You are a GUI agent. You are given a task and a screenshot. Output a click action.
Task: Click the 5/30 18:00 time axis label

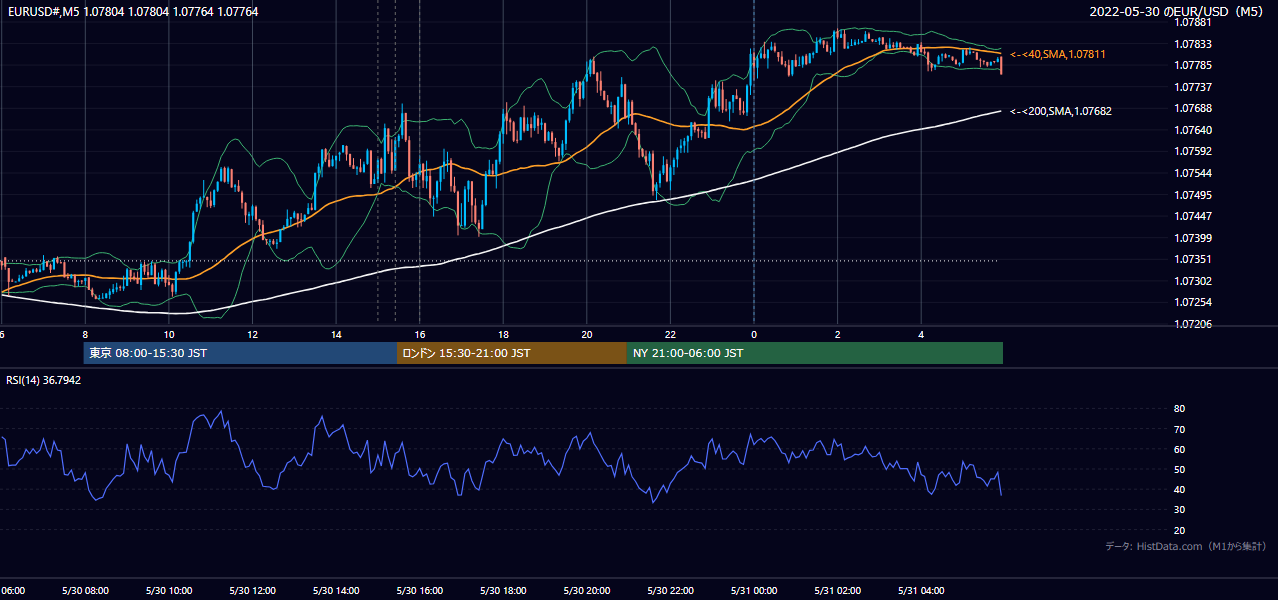point(503,591)
